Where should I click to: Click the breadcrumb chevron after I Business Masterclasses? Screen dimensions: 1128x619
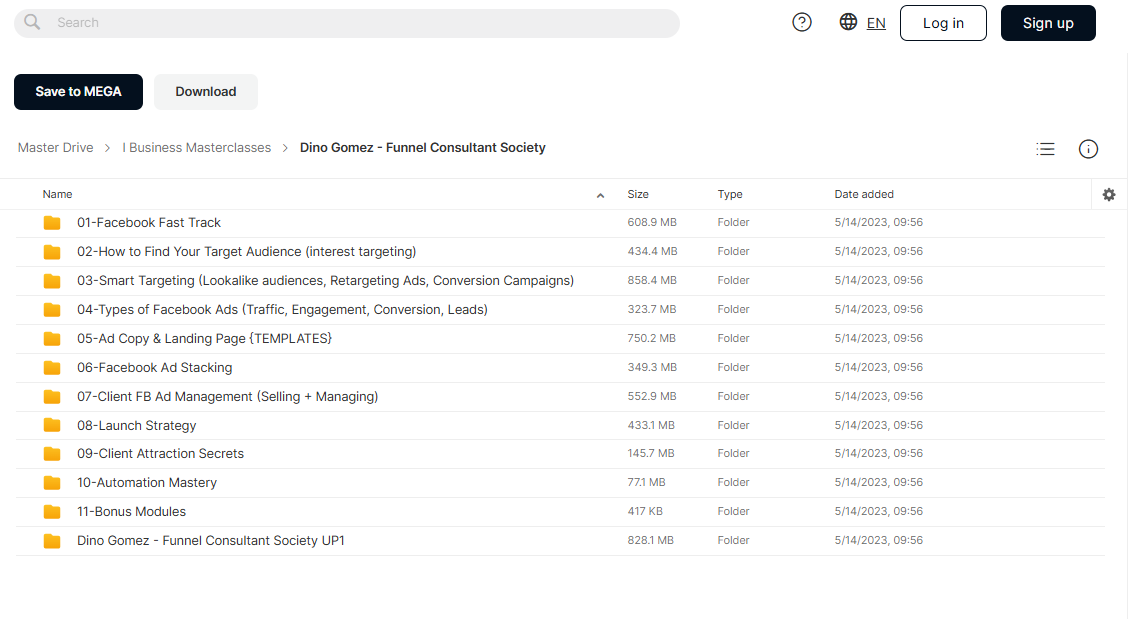click(x=285, y=148)
